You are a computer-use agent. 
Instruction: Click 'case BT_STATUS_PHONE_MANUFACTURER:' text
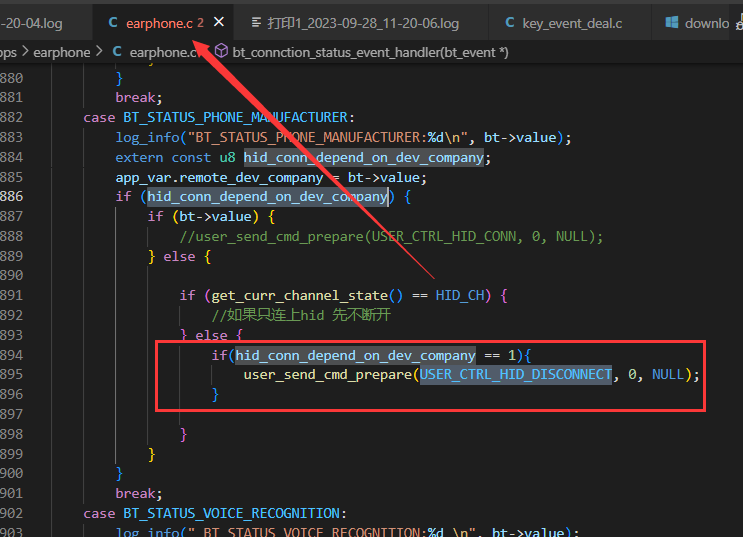pos(219,117)
